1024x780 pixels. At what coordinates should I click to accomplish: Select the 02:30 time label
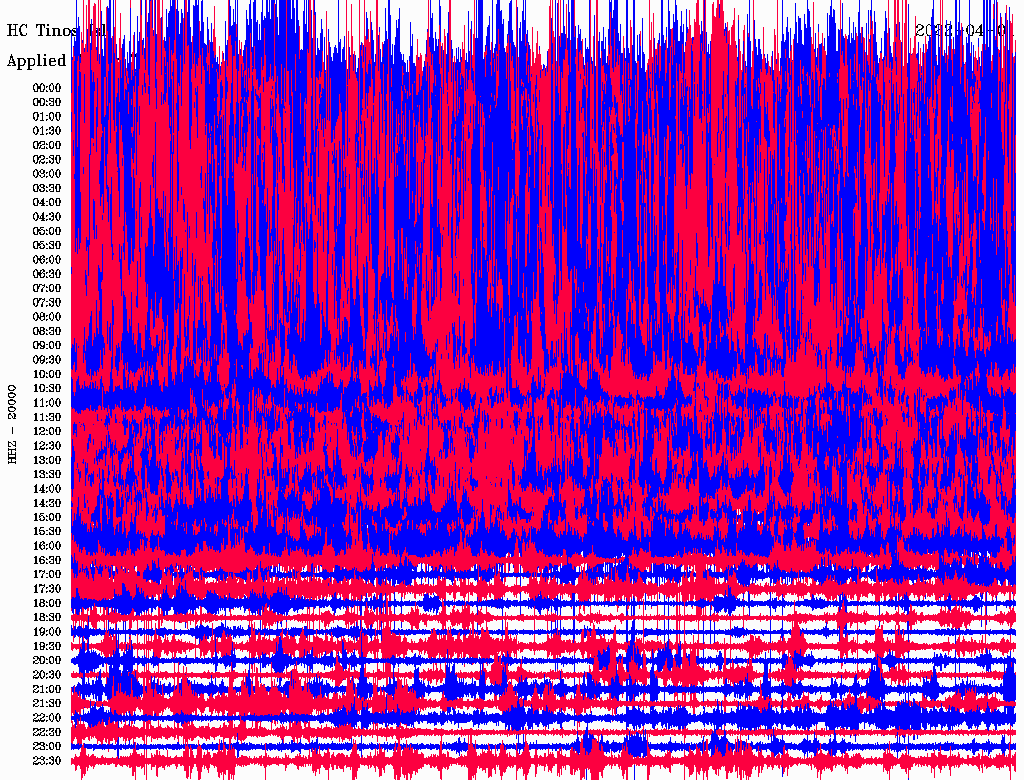click(47, 159)
